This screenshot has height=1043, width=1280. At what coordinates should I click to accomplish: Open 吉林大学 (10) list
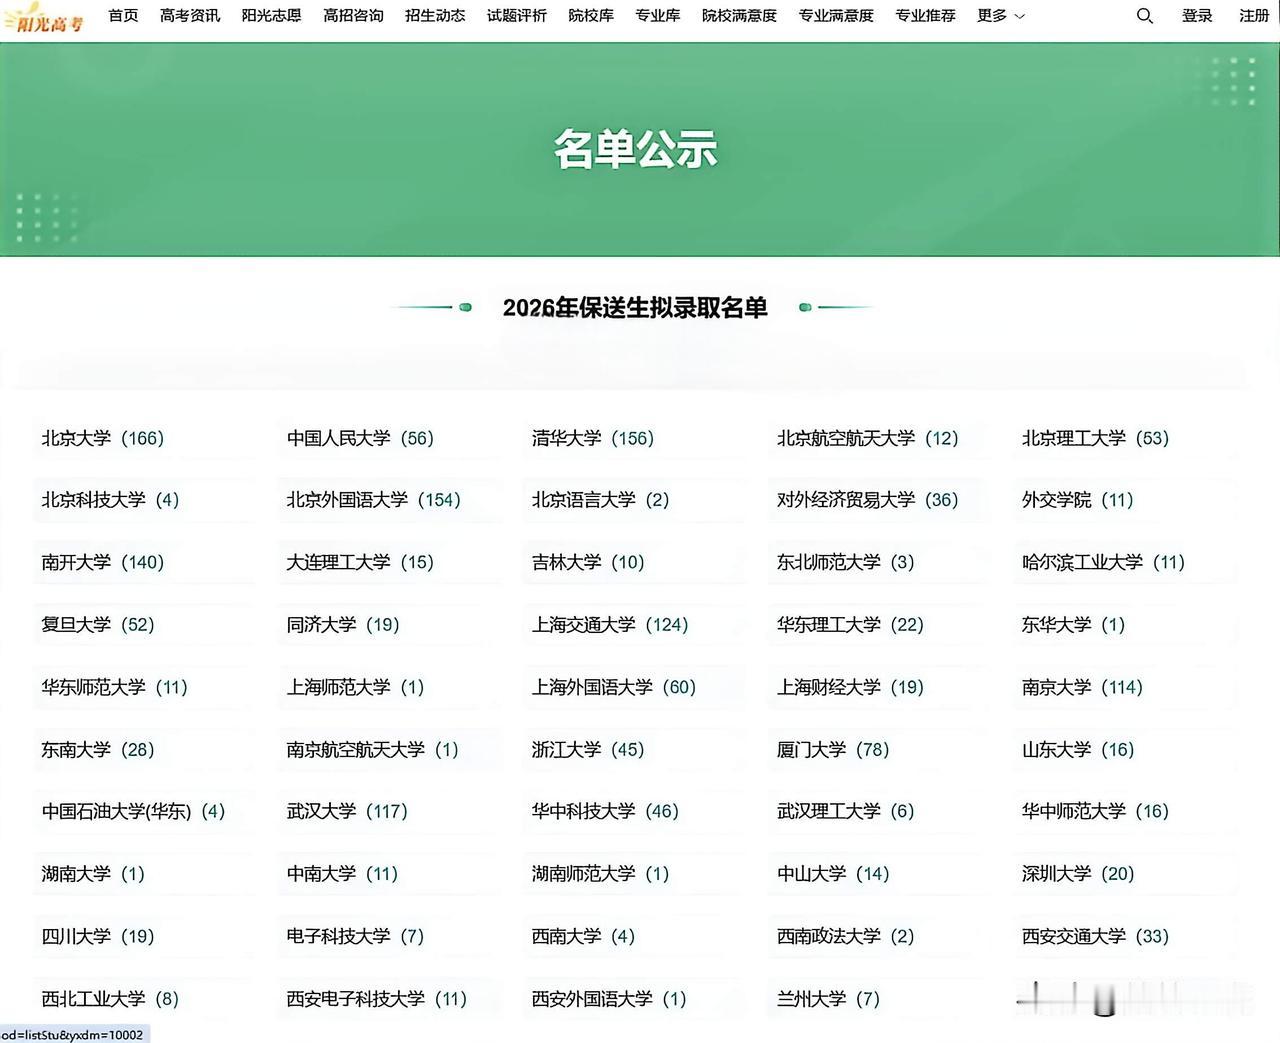click(588, 562)
